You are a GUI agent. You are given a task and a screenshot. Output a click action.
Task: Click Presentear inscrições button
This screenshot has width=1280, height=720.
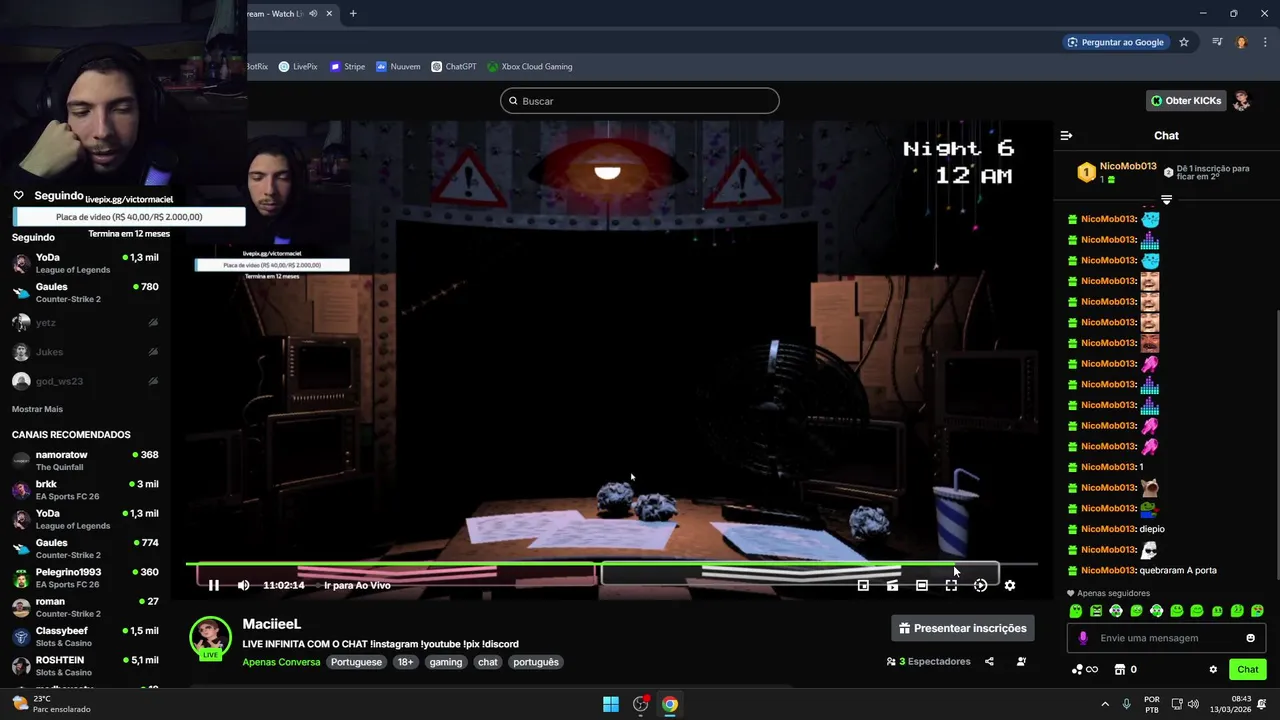point(963,628)
